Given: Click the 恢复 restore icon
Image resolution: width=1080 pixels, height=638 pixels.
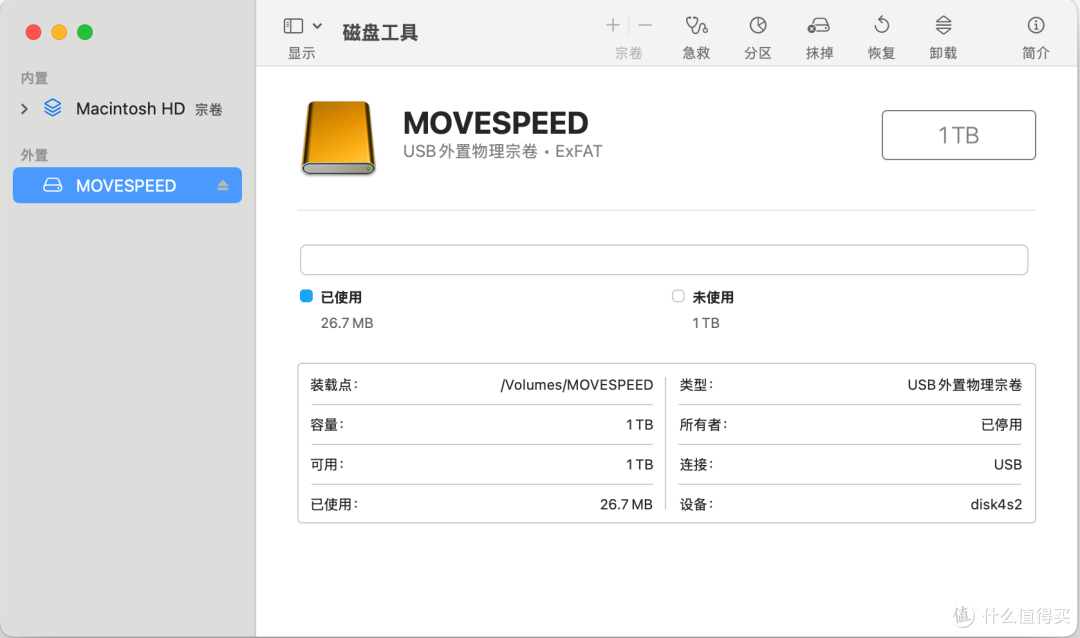Looking at the screenshot, I should click(882, 25).
